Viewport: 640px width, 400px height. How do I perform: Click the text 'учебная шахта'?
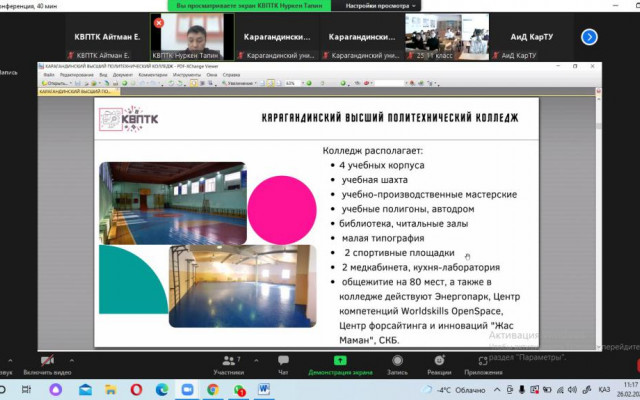click(375, 180)
